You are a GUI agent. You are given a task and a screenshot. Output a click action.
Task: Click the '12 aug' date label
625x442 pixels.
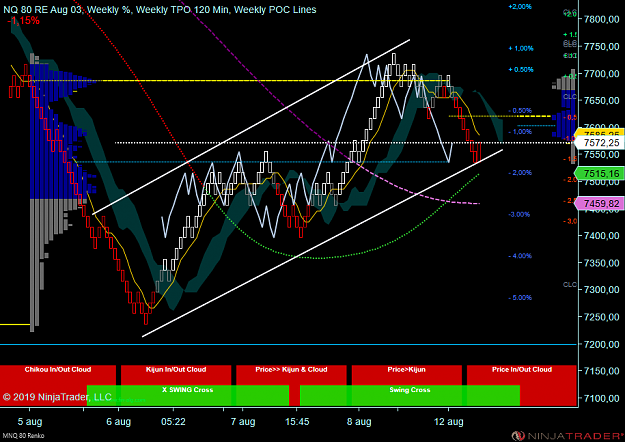coord(448,422)
